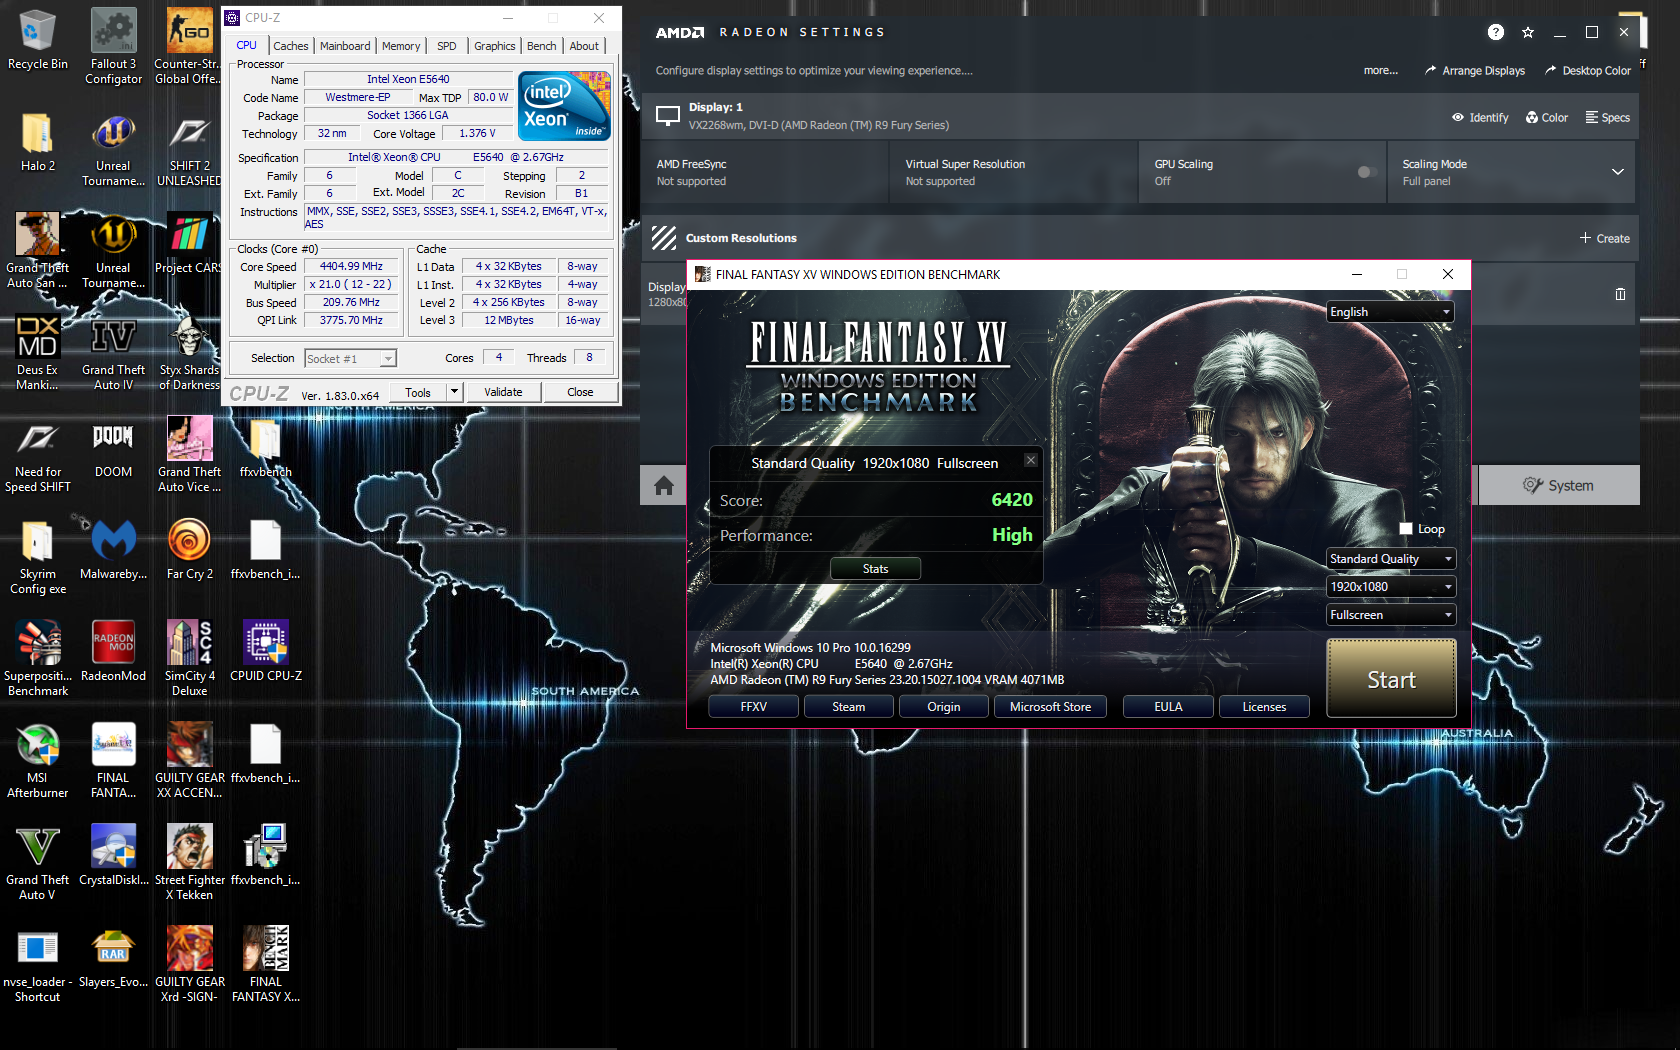
Task: Click the Microsoft Store button
Action: pyautogui.click(x=1050, y=707)
